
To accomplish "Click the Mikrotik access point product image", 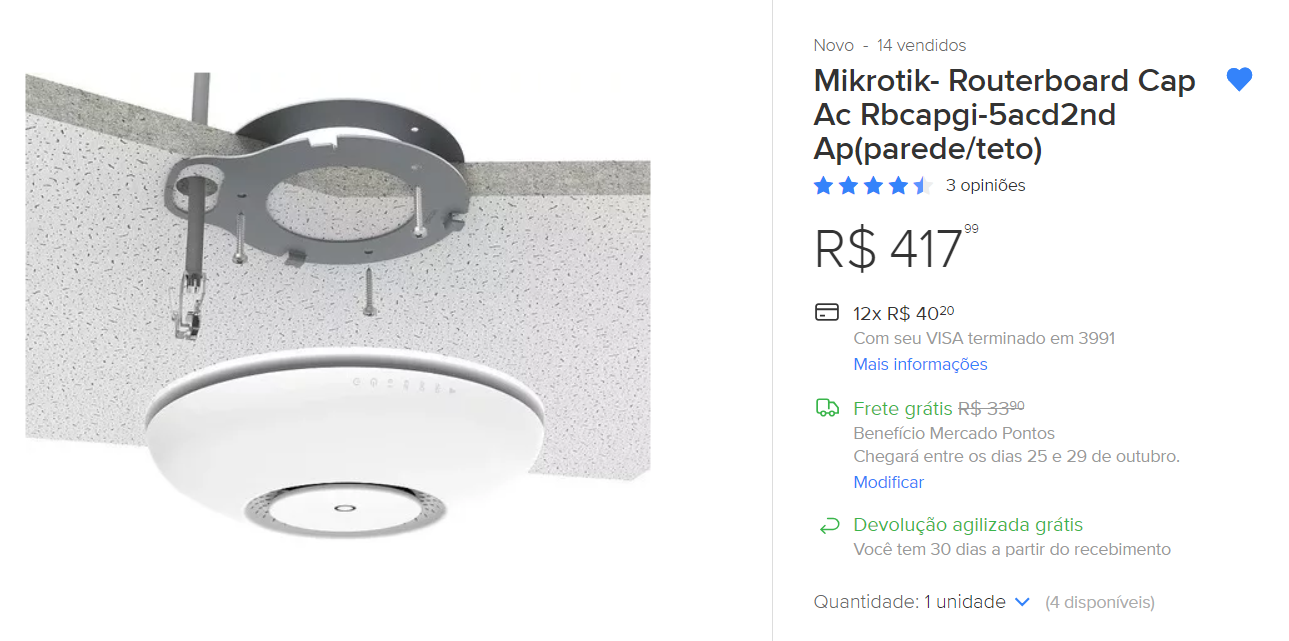I will click(338, 308).
